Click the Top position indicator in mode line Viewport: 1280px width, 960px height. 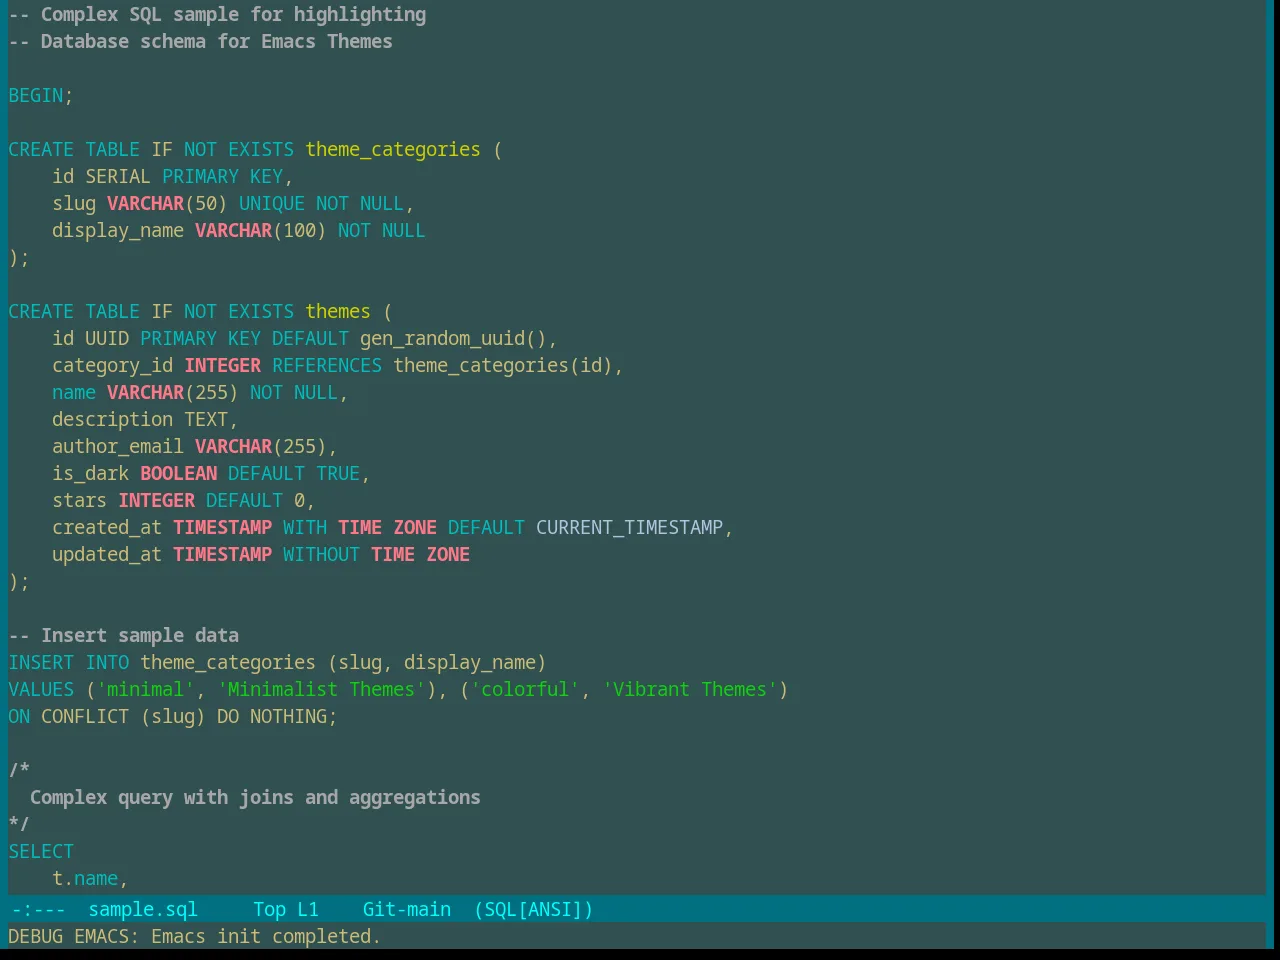pyautogui.click(x=270, y=909)
